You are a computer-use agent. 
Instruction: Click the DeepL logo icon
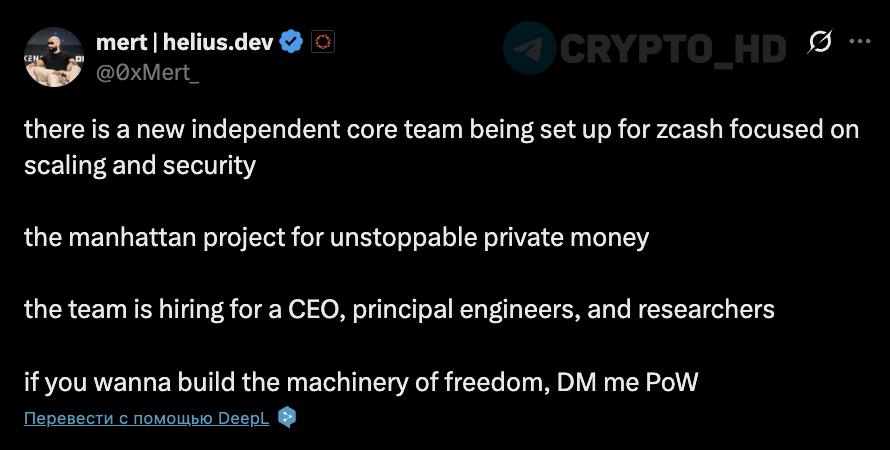[288, 417]
